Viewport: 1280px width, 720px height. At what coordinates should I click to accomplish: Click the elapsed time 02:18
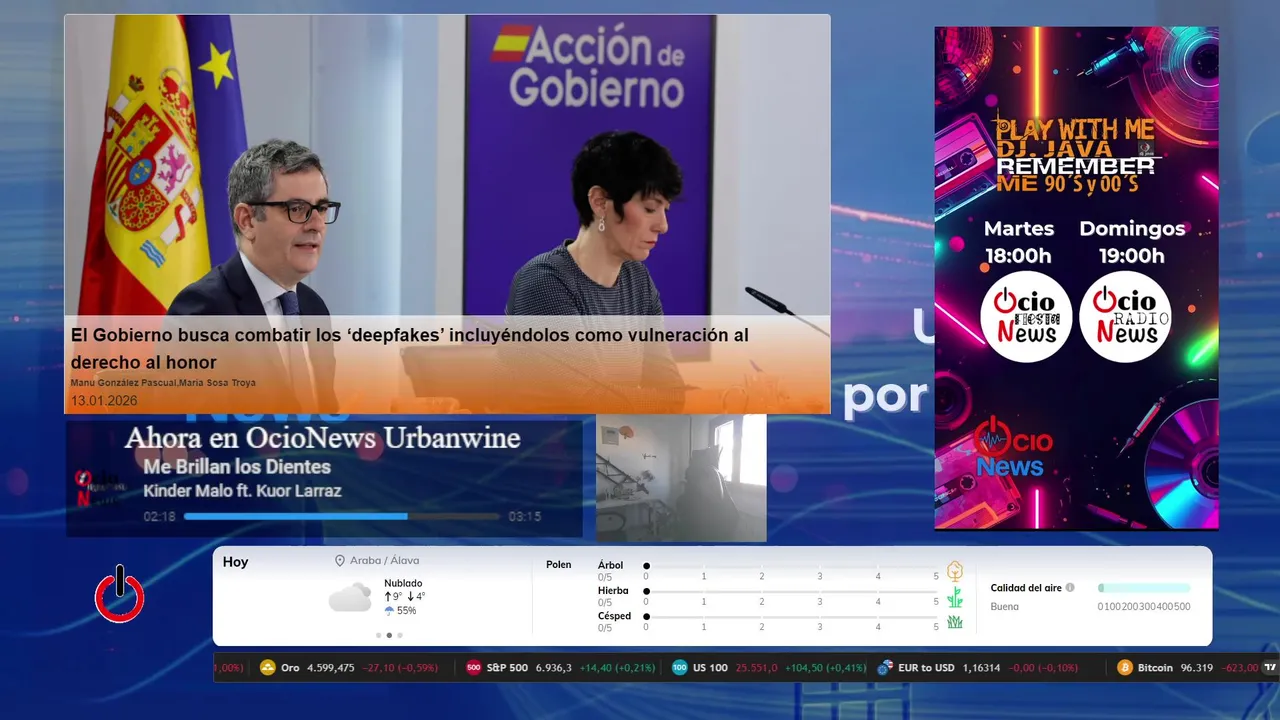(159, 517)
